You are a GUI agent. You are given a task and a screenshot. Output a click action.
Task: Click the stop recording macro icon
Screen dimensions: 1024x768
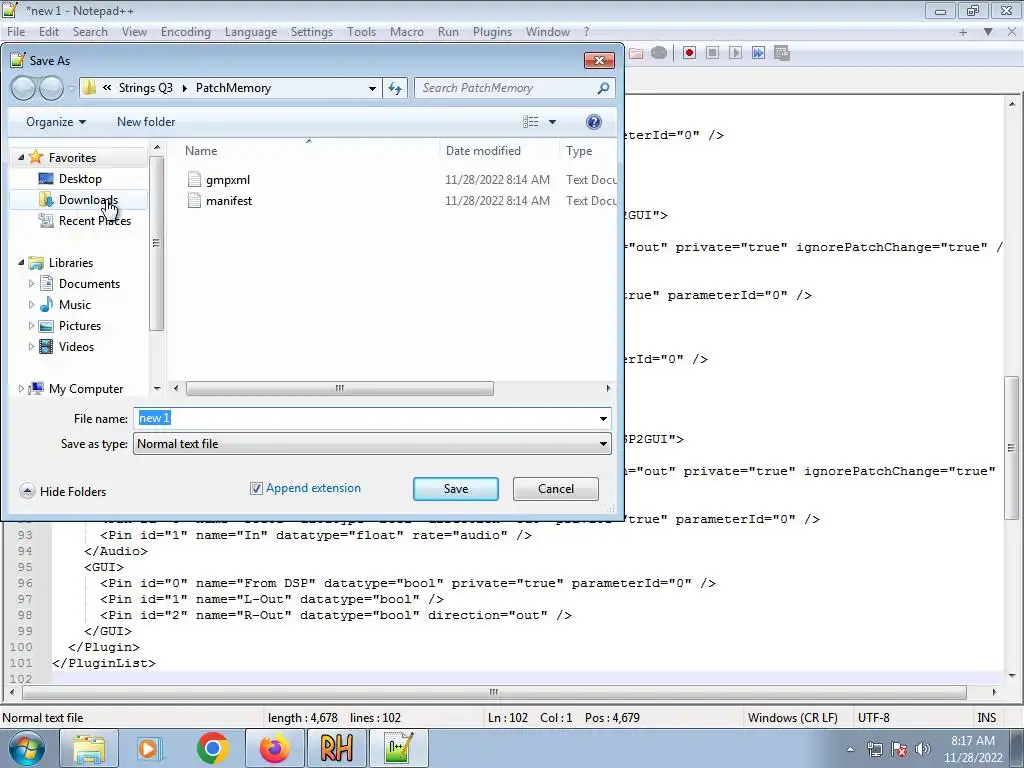(712, 53)
